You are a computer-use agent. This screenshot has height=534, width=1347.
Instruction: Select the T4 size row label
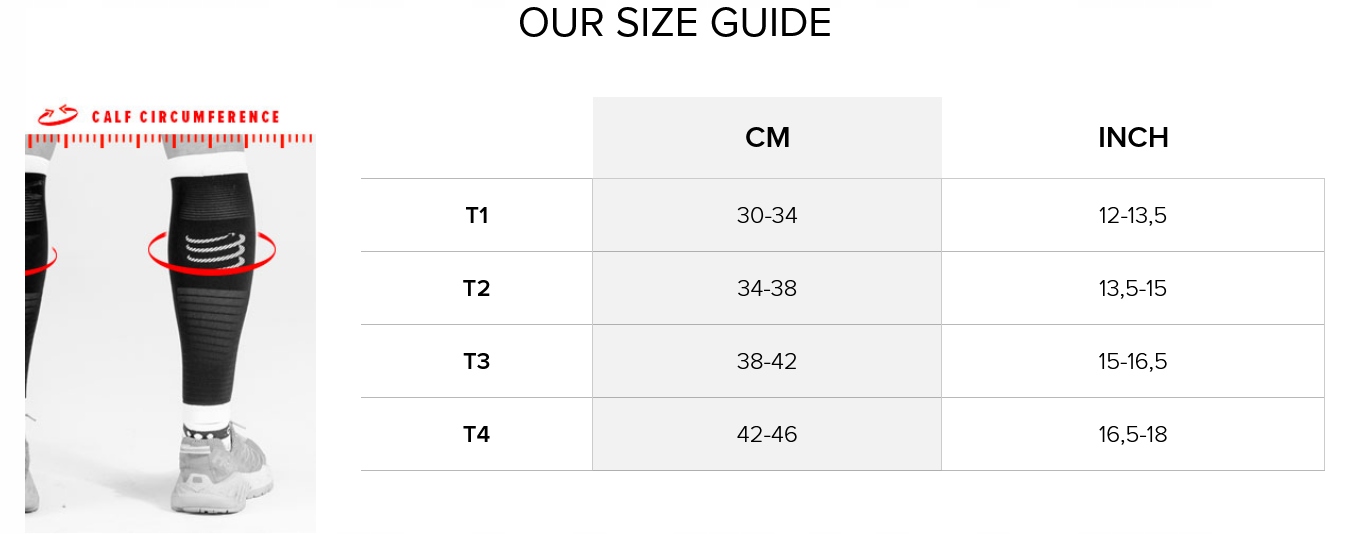(477, 434)
